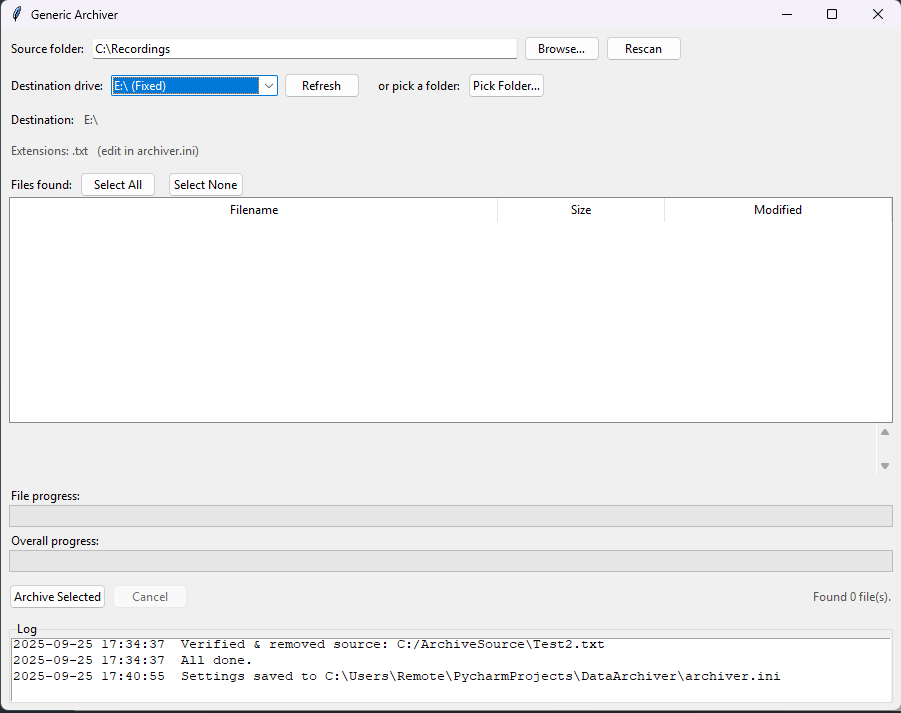
Task: Click the file list scroll down arrow
Action: pyautogui.click(x=884, y=466)
